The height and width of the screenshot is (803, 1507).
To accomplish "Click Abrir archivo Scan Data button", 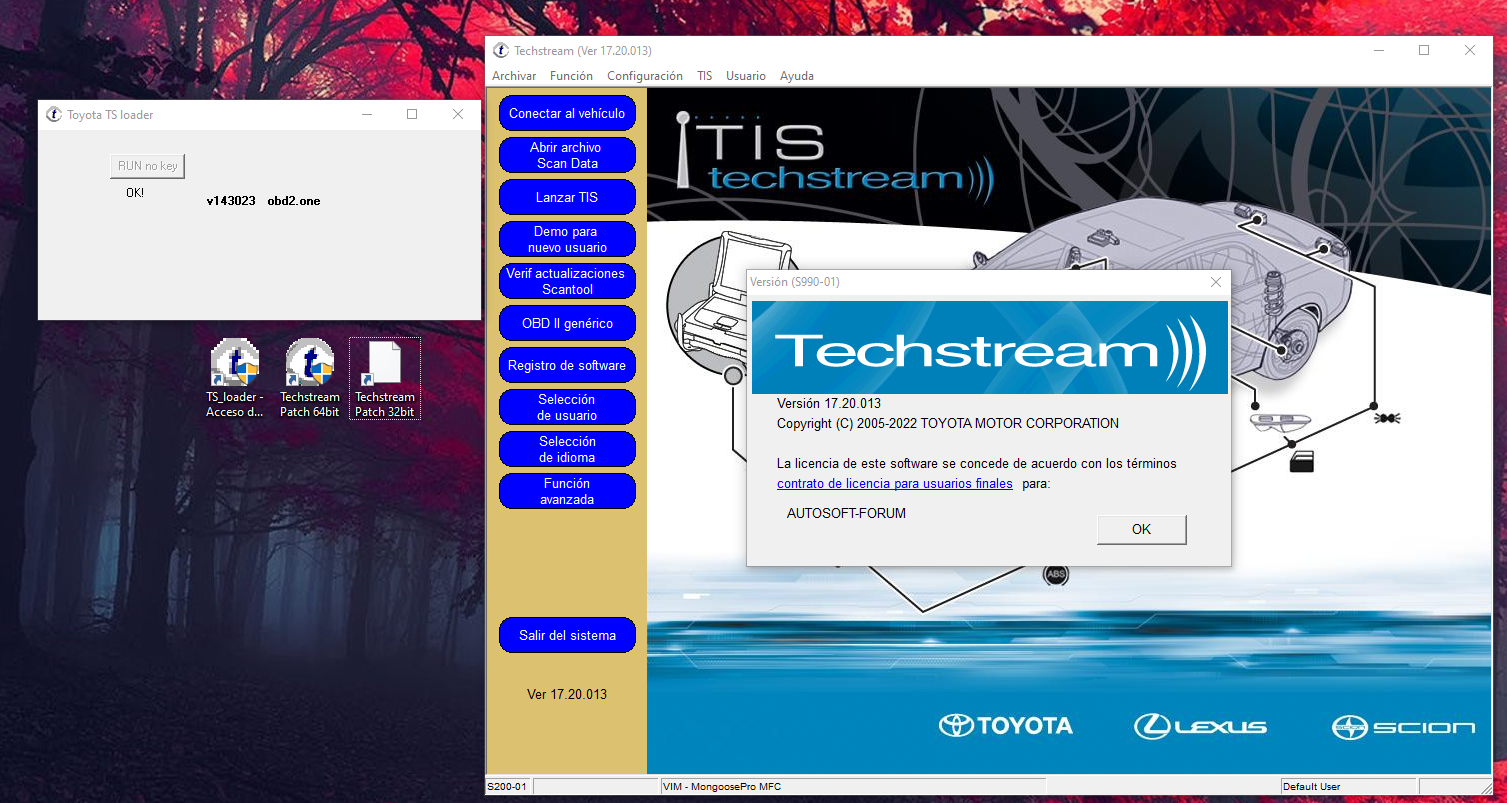I will point(567,155).
